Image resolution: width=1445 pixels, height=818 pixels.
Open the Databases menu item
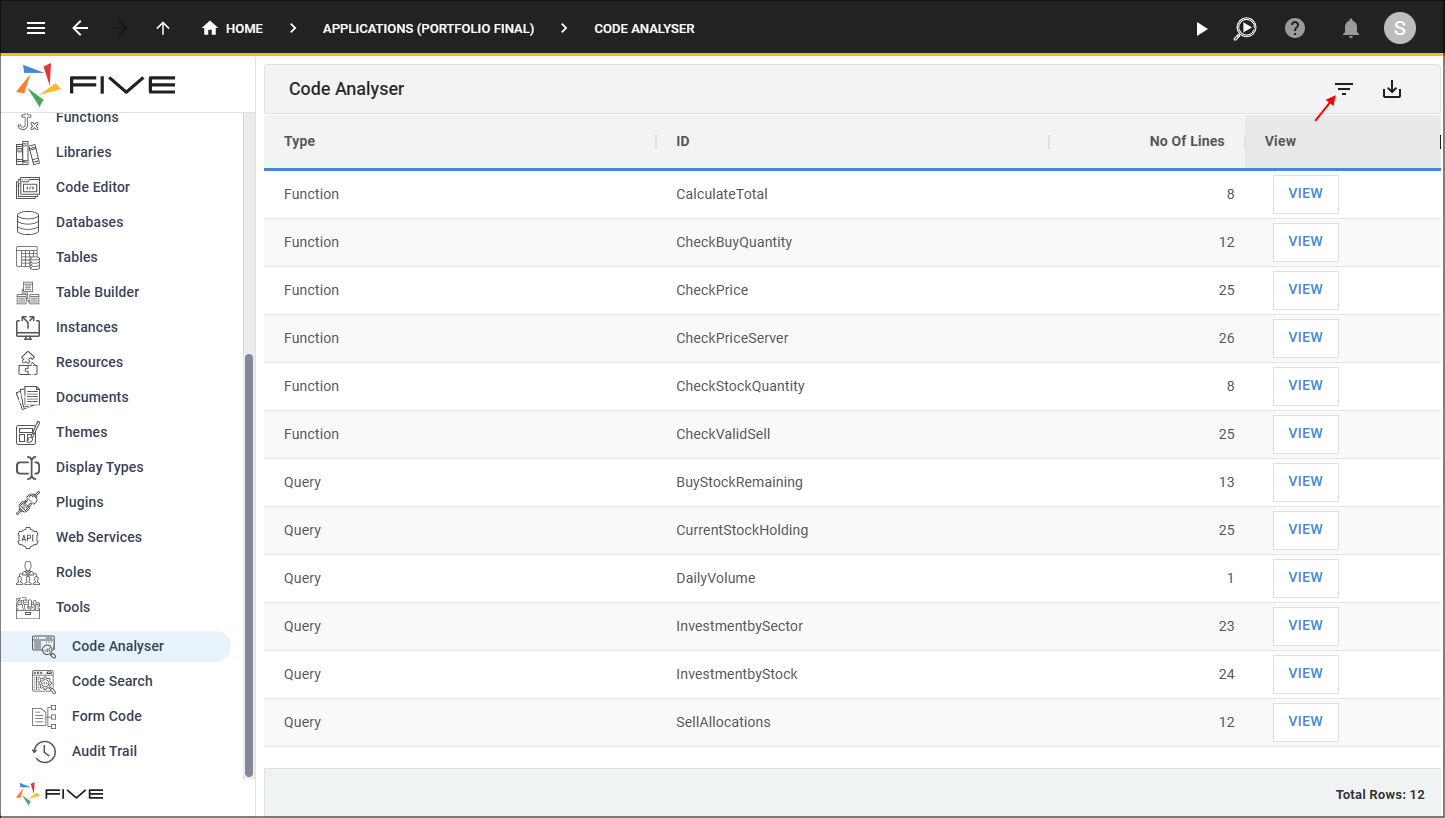click(90, 222)
